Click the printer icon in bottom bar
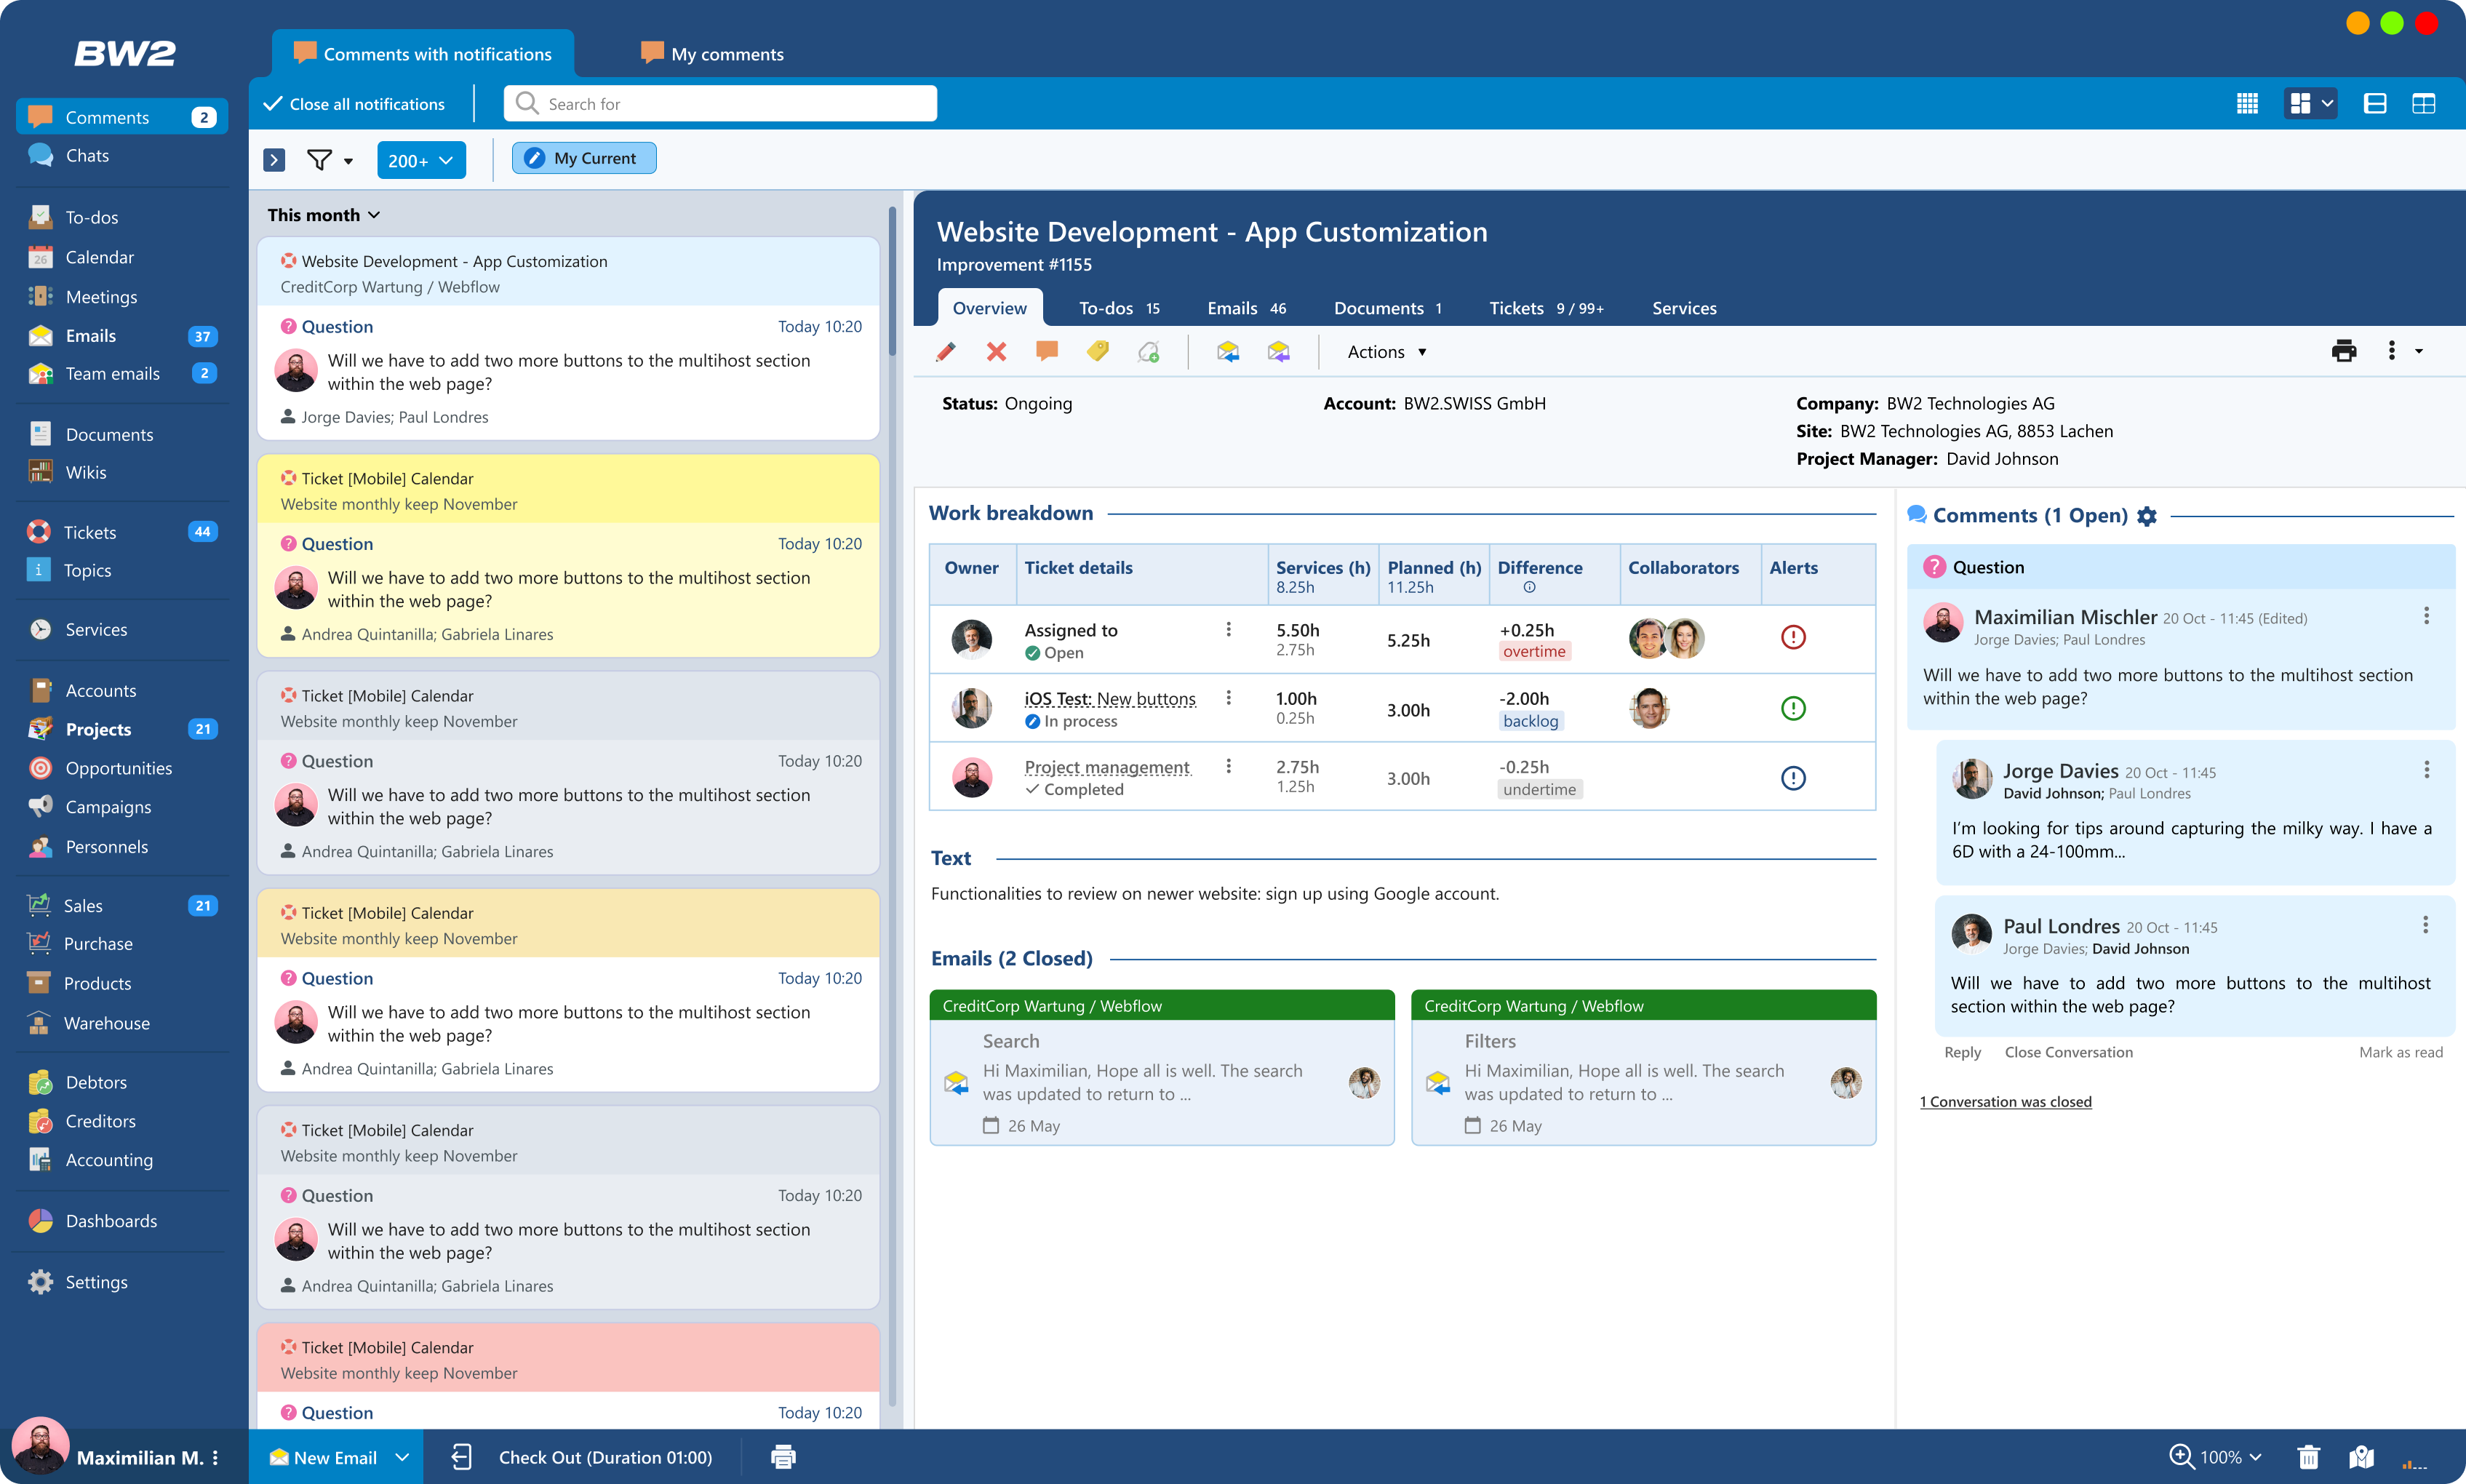 coord(783,1457)
